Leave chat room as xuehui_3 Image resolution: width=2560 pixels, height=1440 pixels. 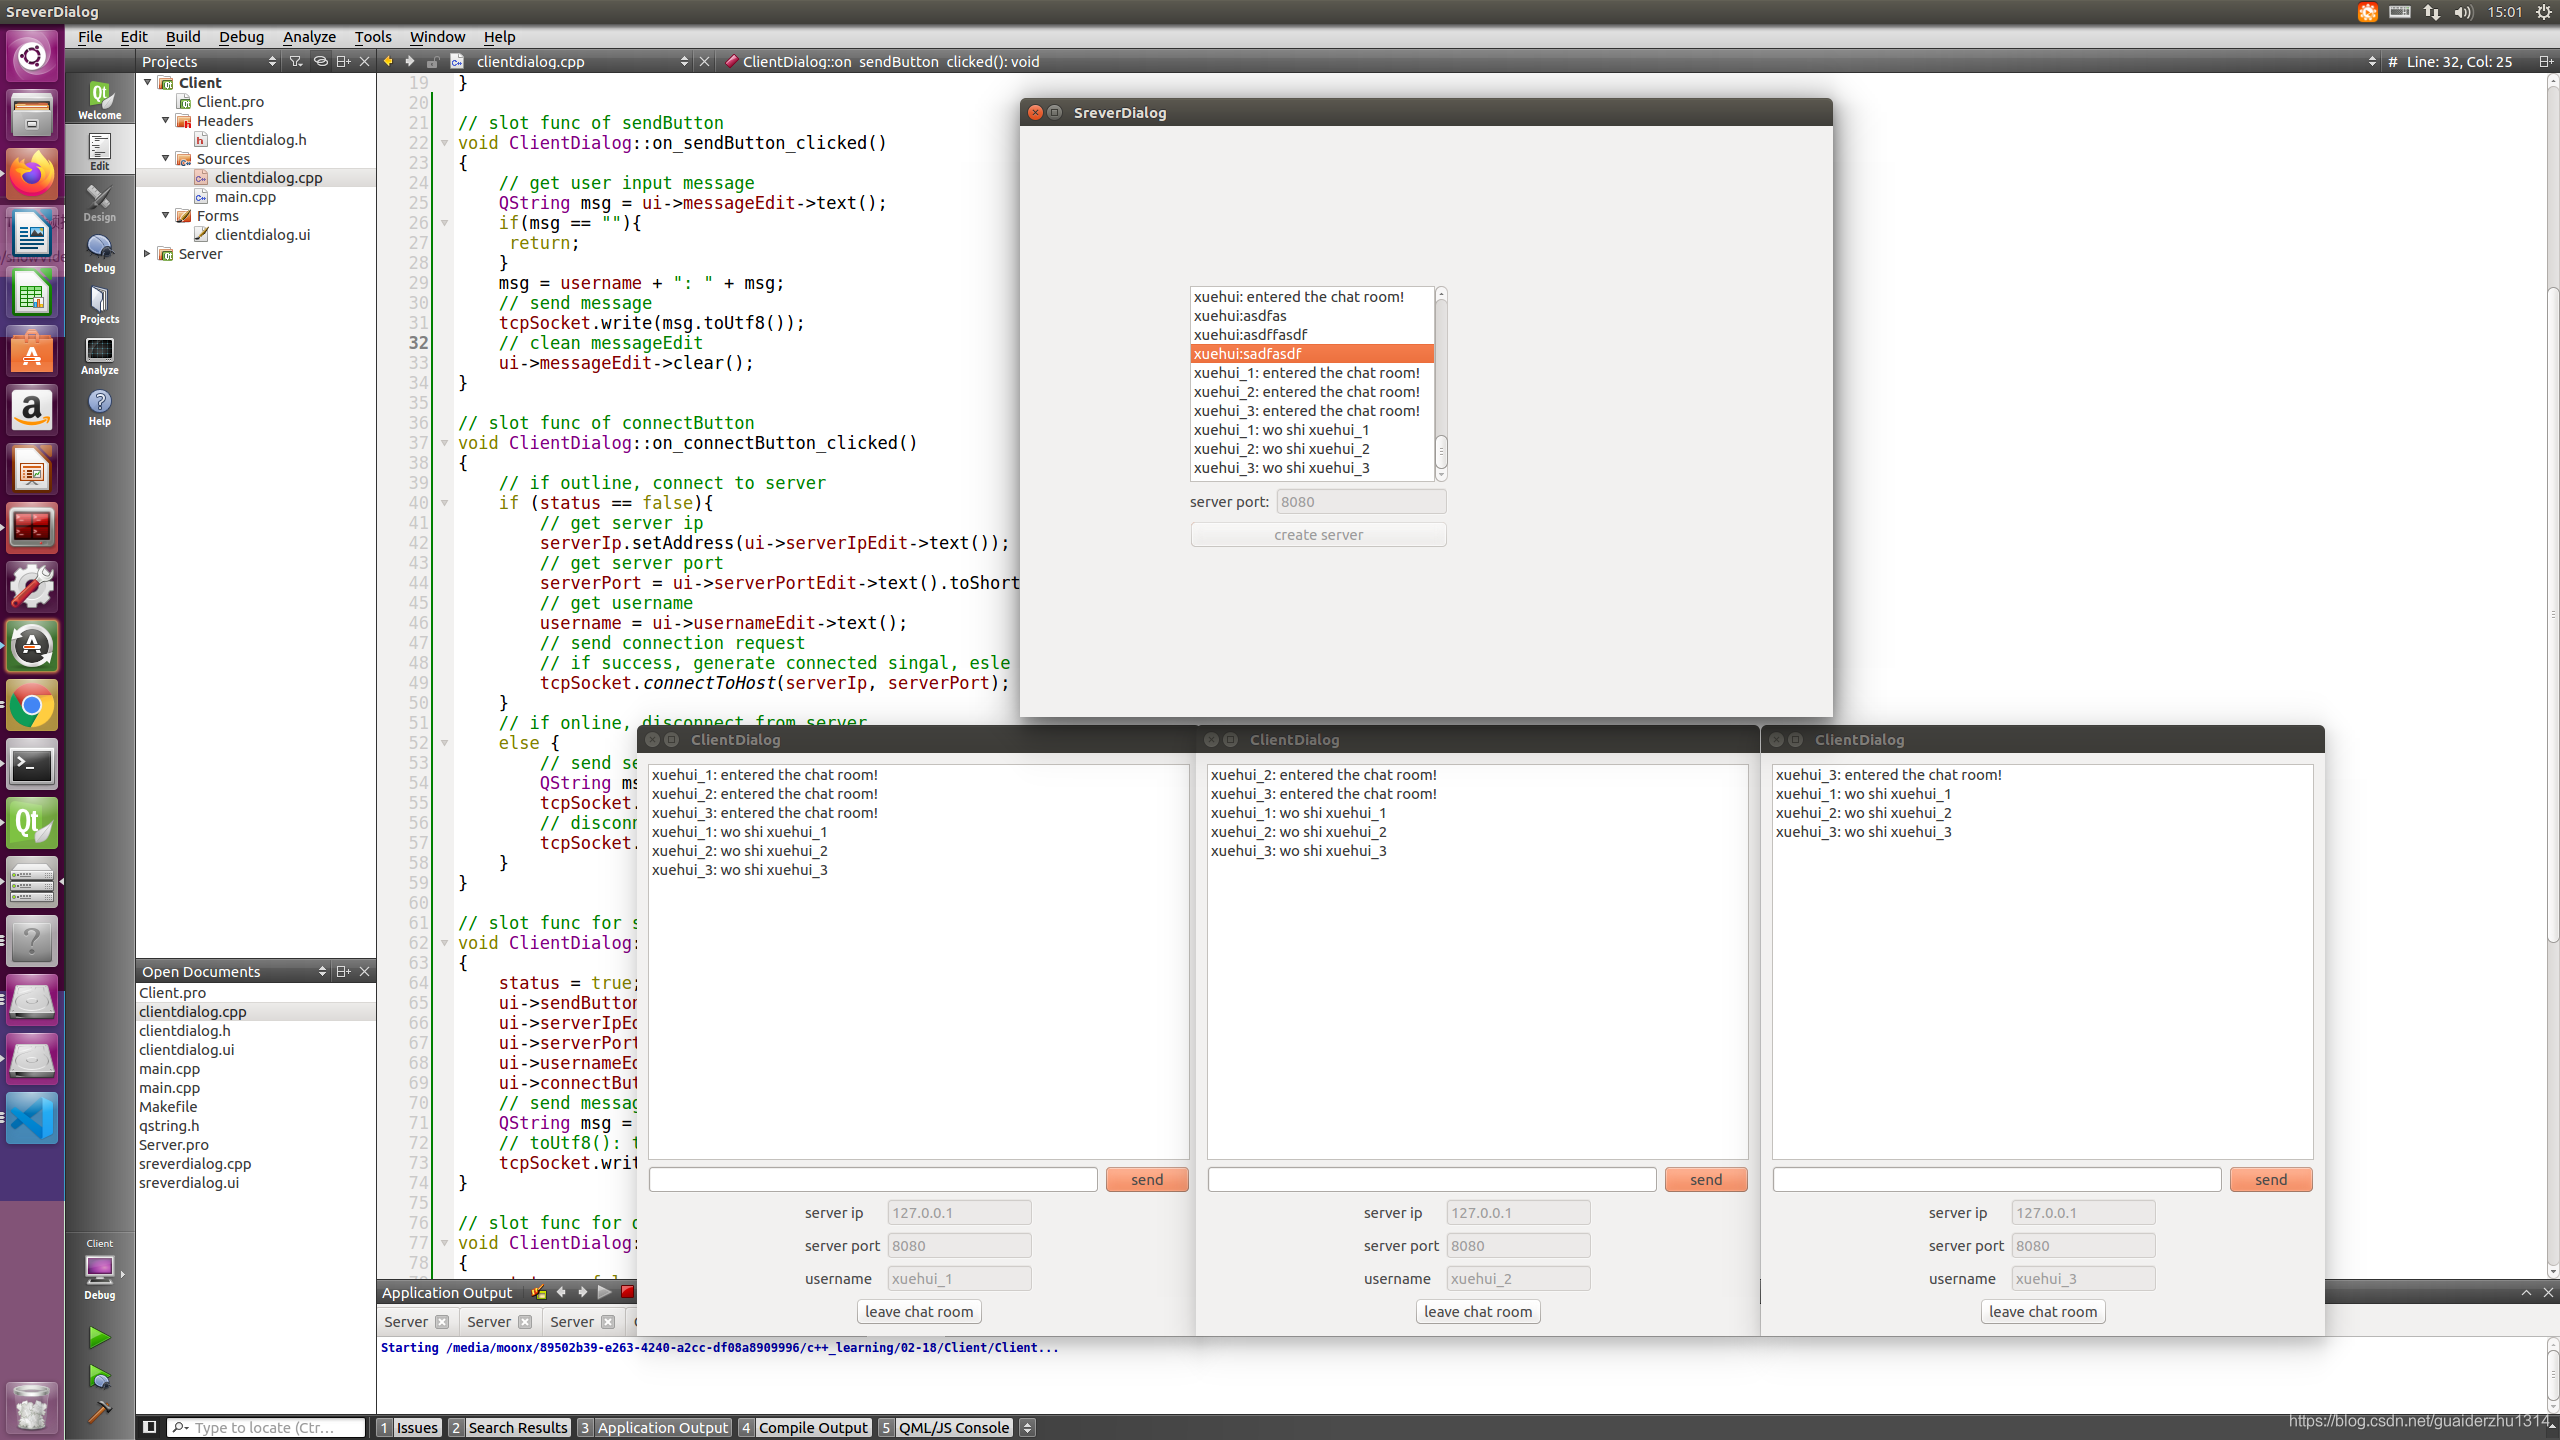[x=2042, y=1311]
